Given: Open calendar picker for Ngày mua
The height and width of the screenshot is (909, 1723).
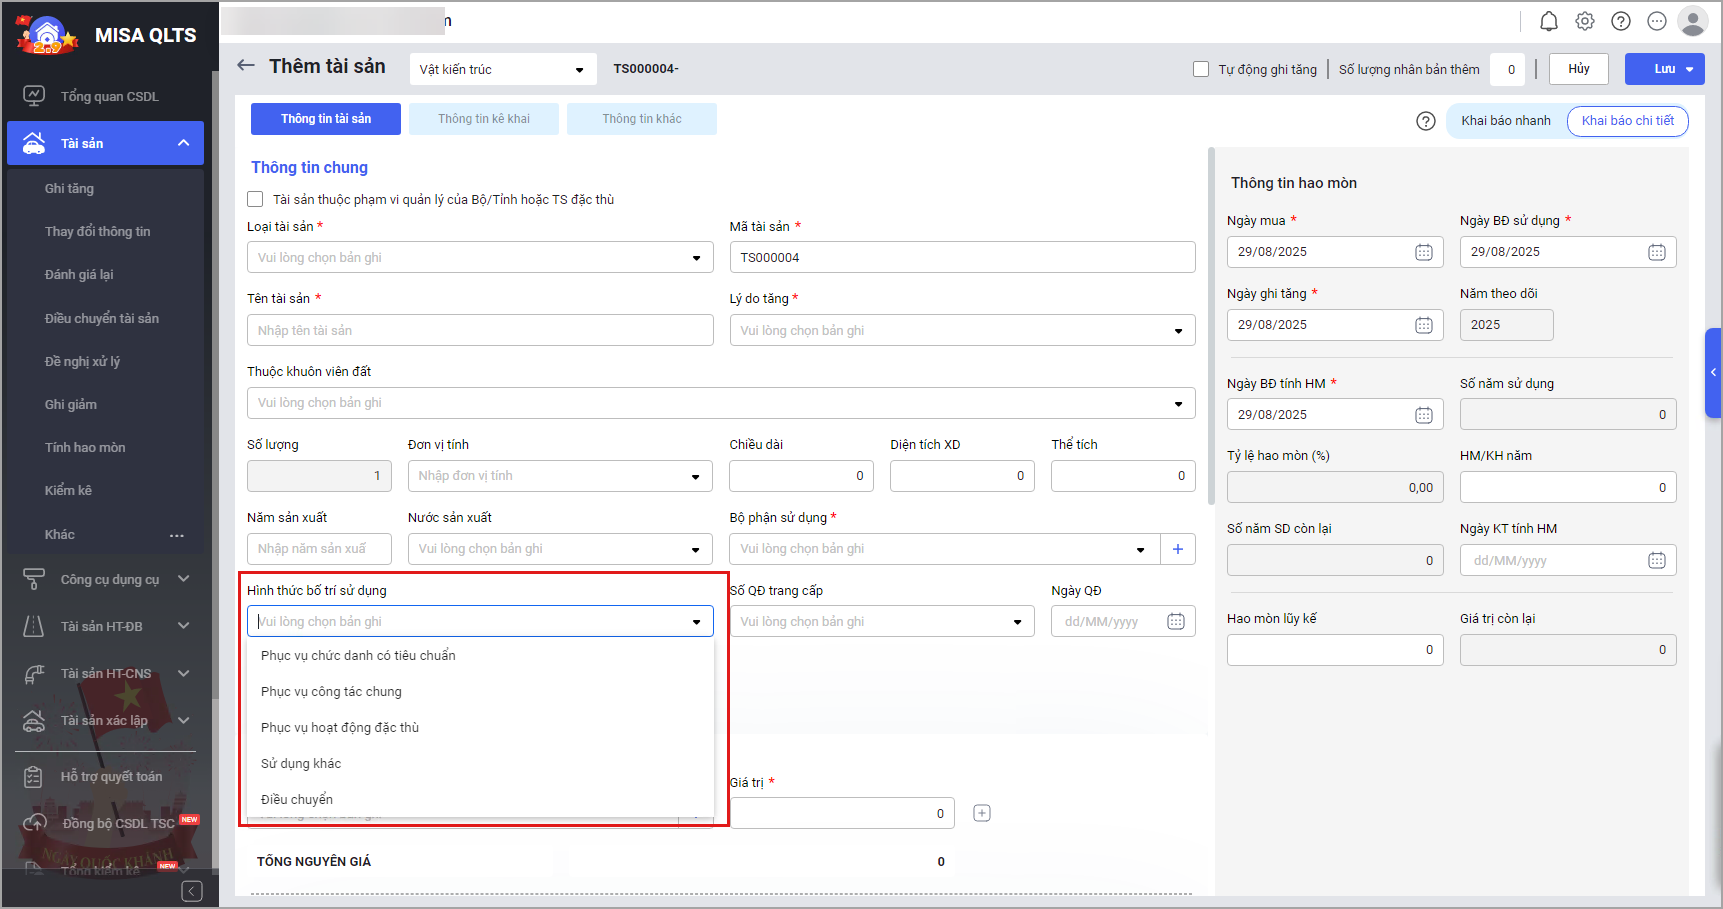Looking at the screenshot, I should [x=1423, y=252].
